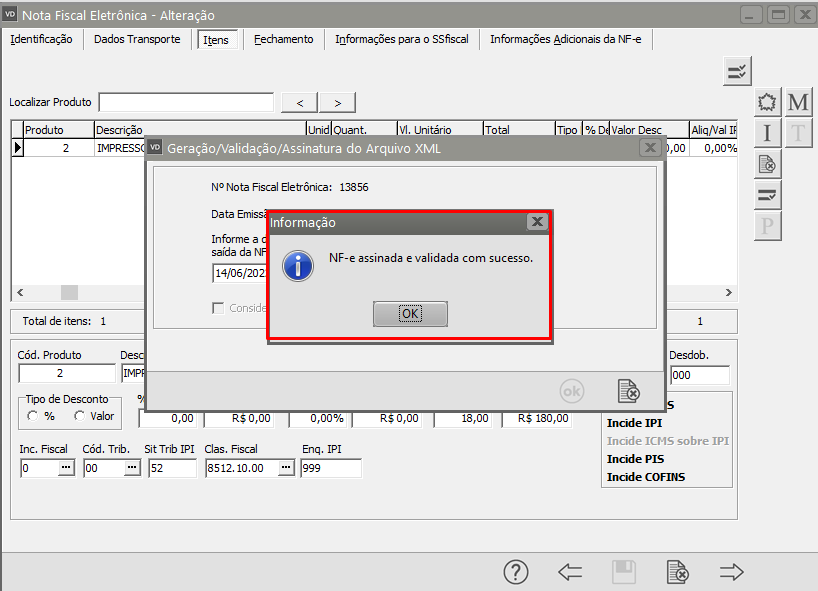Screen dimensions: 818x591
Task: Click the Clas. Fiscal field 8512.10.00
Action: tap(241, 468)
